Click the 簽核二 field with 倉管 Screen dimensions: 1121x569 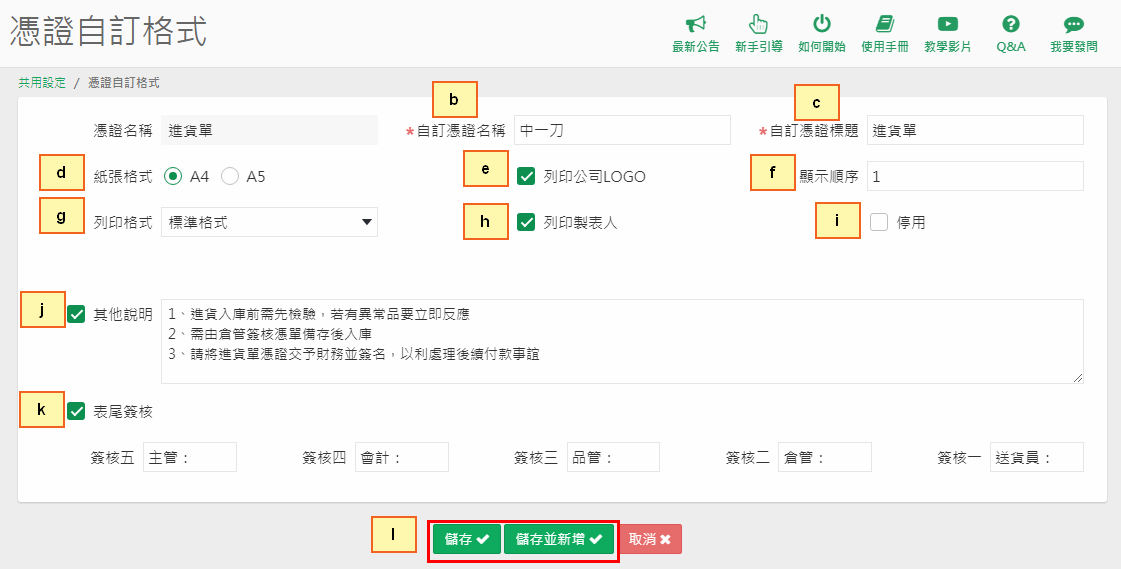click(825, 457)
